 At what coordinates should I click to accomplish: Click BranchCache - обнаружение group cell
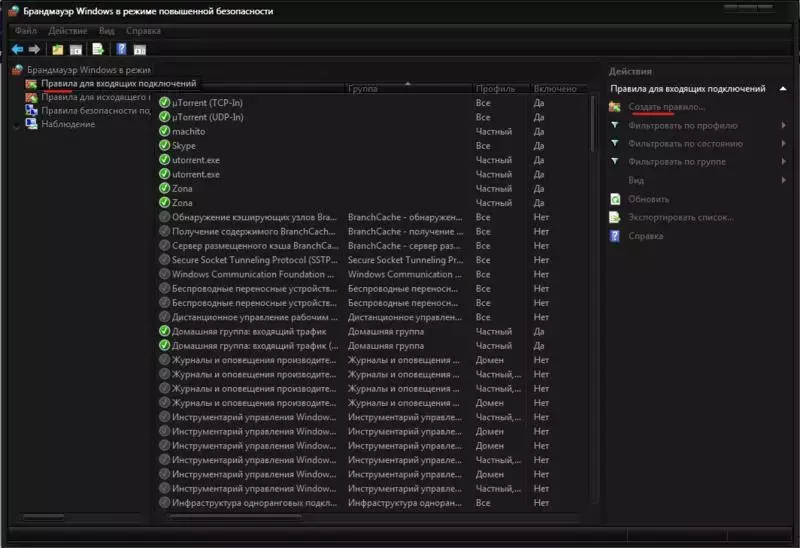point(405,217)
